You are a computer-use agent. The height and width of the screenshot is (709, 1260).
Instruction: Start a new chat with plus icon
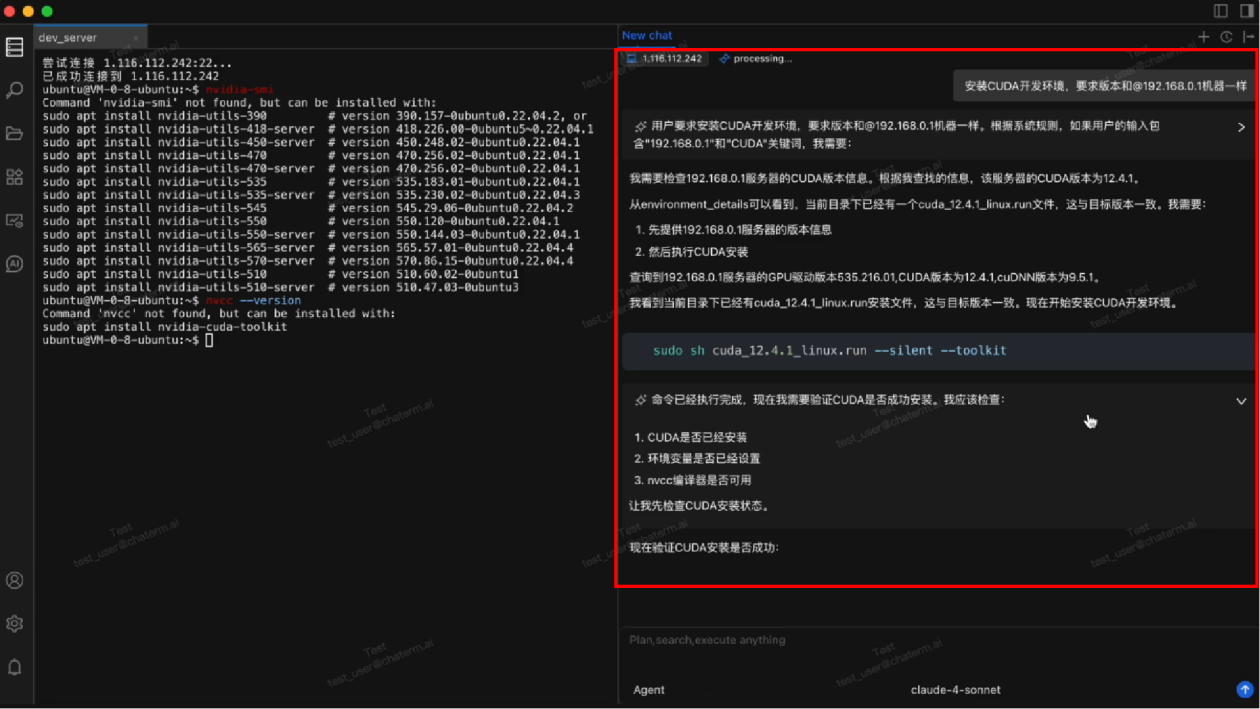1204,36
